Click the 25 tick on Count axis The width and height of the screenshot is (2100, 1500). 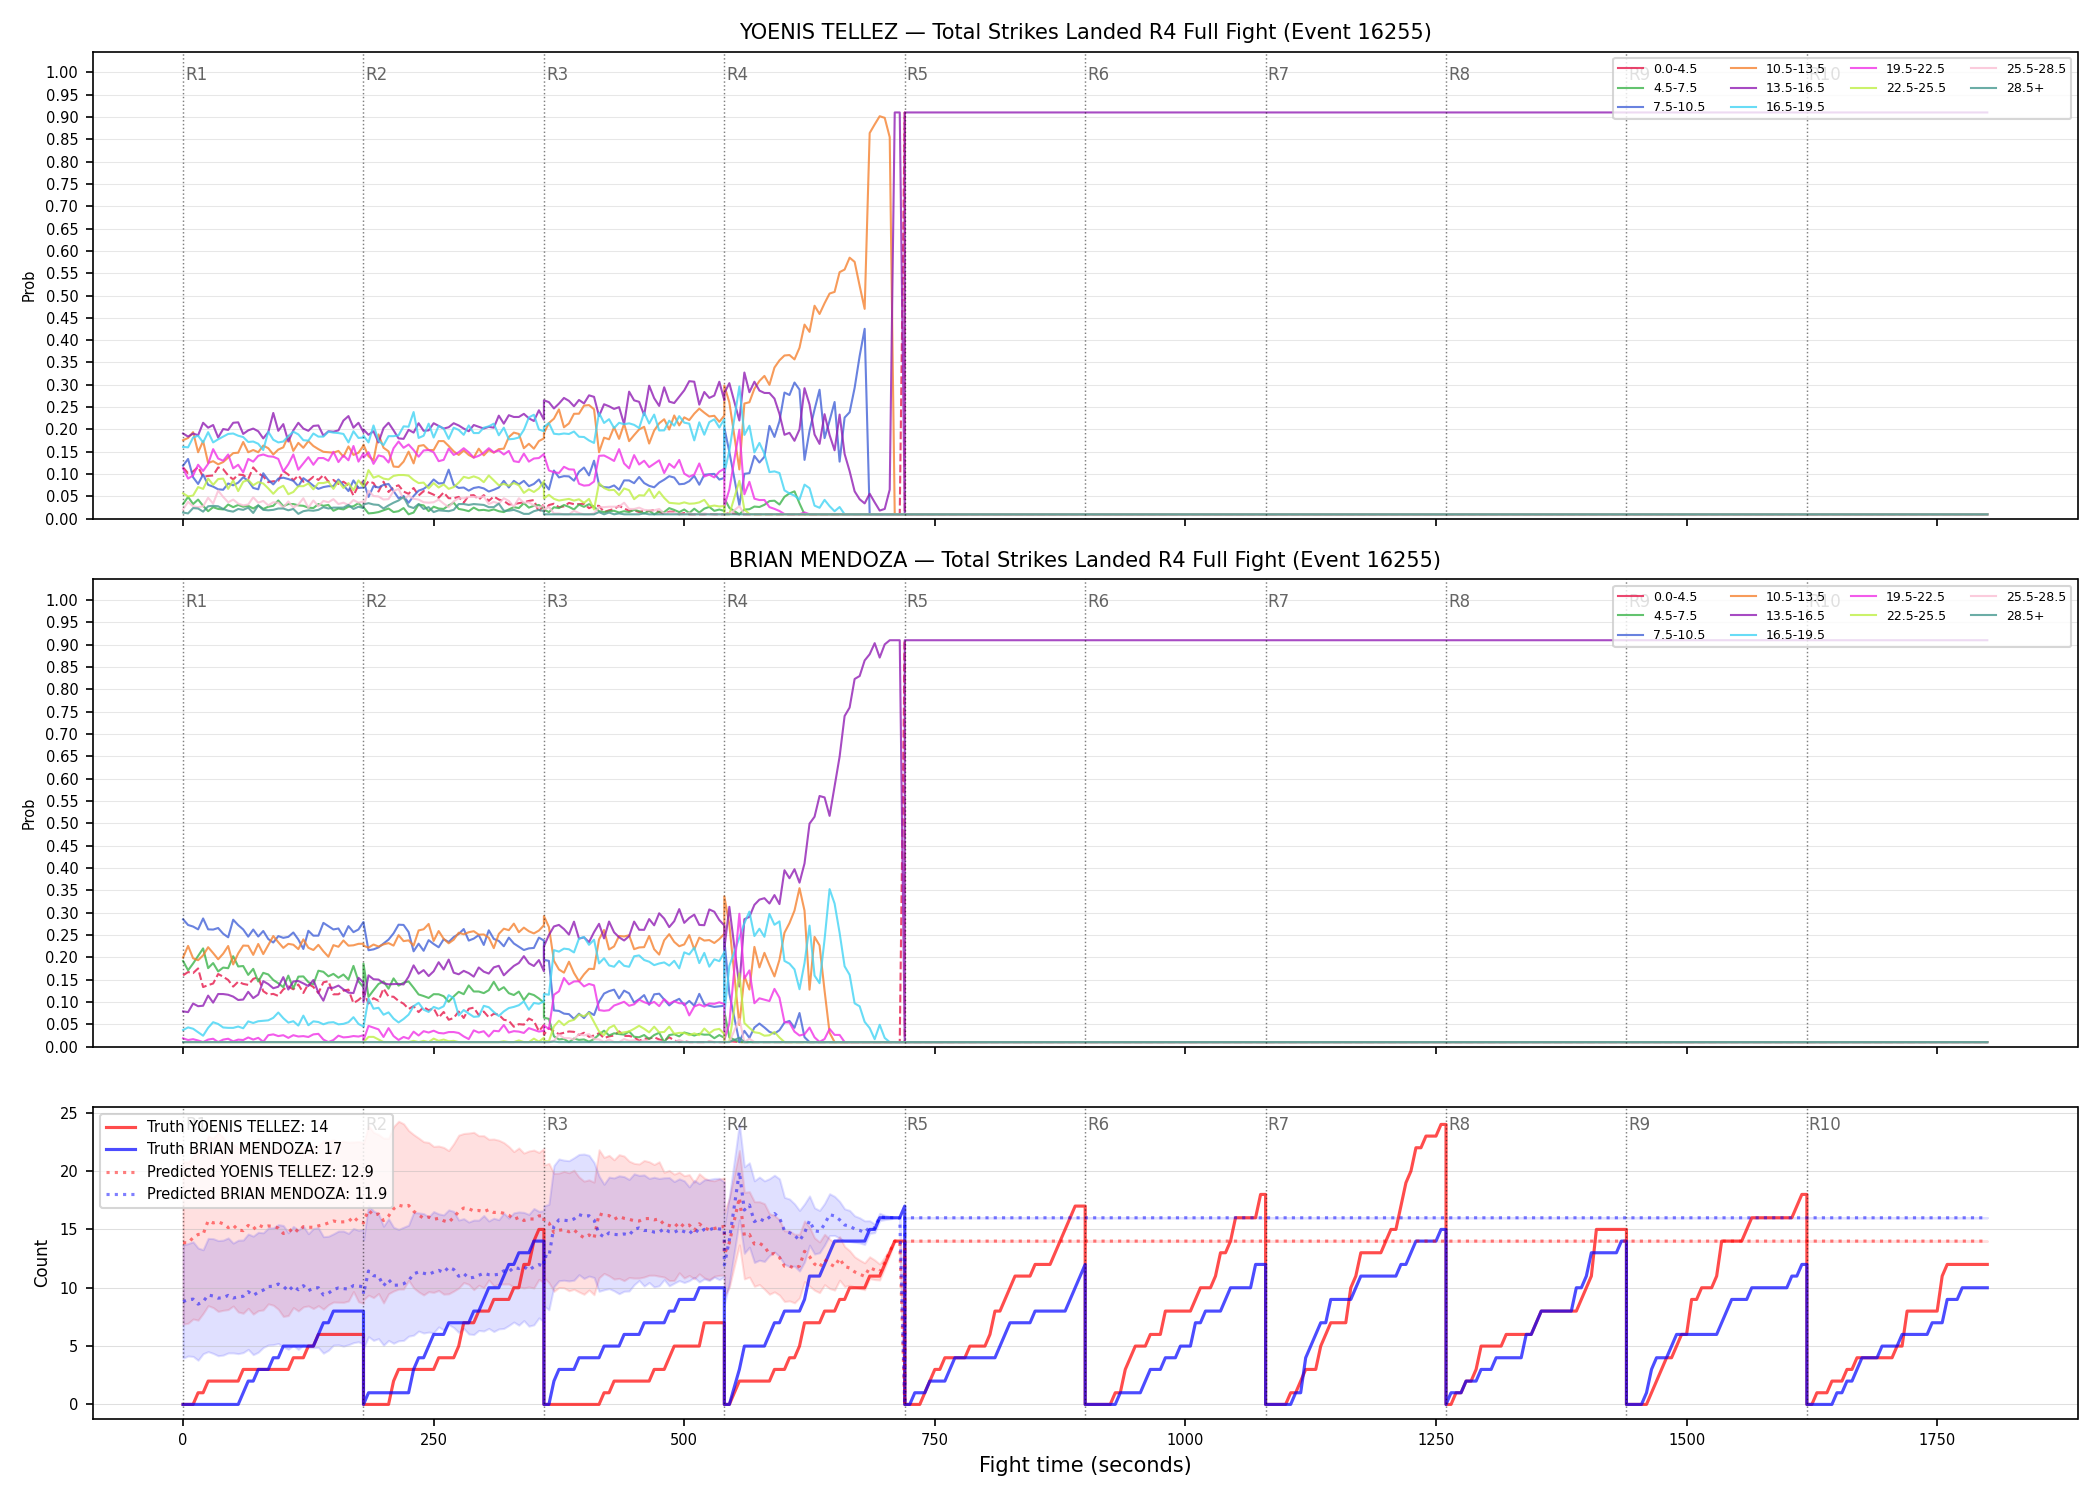tap(69, 1113)
